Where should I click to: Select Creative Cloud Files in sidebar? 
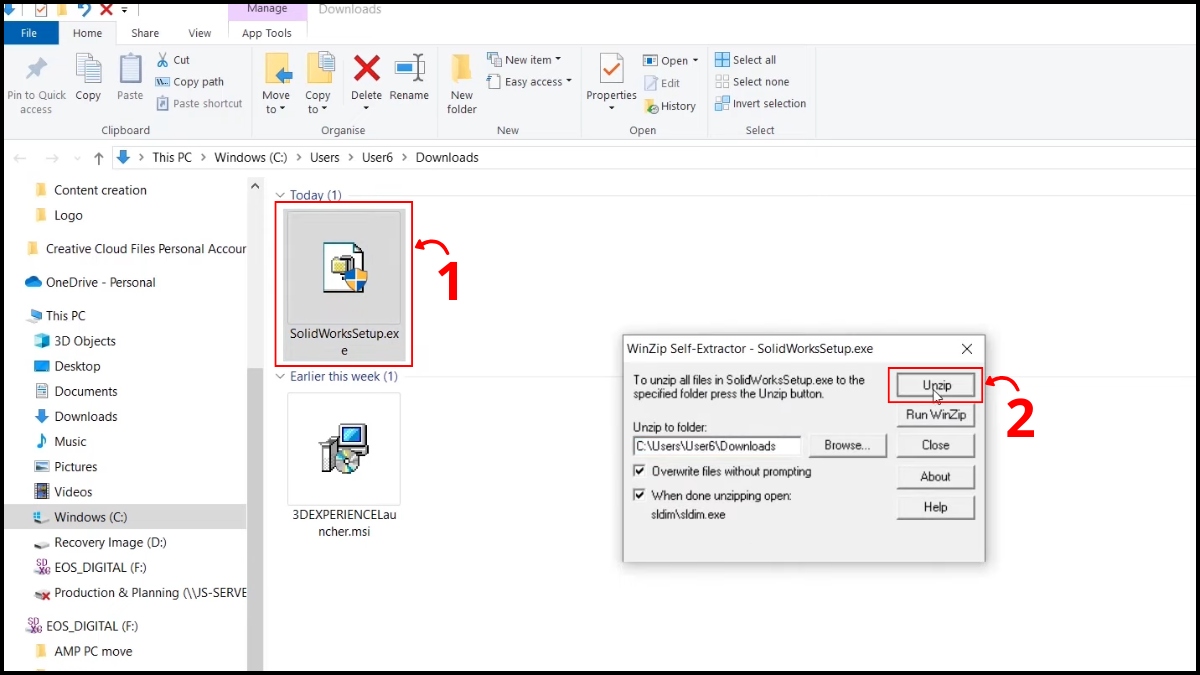tap(136, 248)
